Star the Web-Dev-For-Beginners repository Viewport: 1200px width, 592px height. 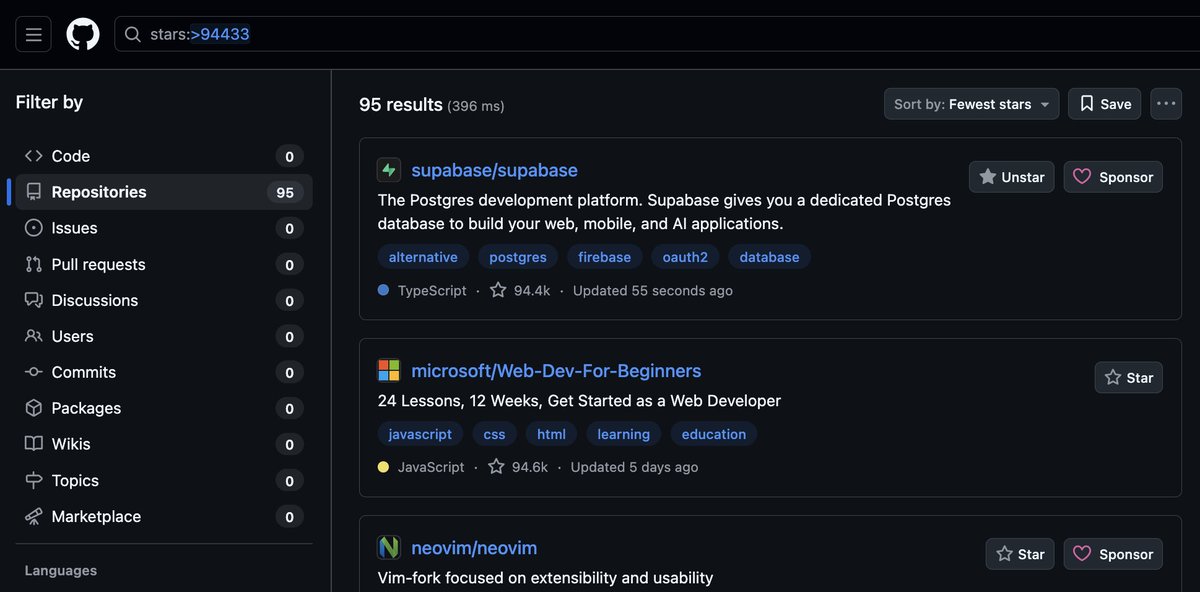click(1129, 378)
